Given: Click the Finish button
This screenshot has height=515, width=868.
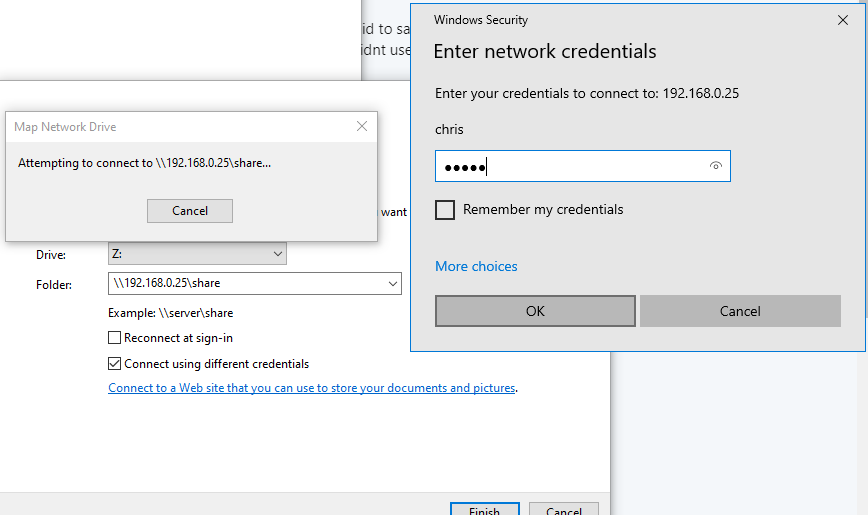Looking at the screenshot, I should [484, 509].
